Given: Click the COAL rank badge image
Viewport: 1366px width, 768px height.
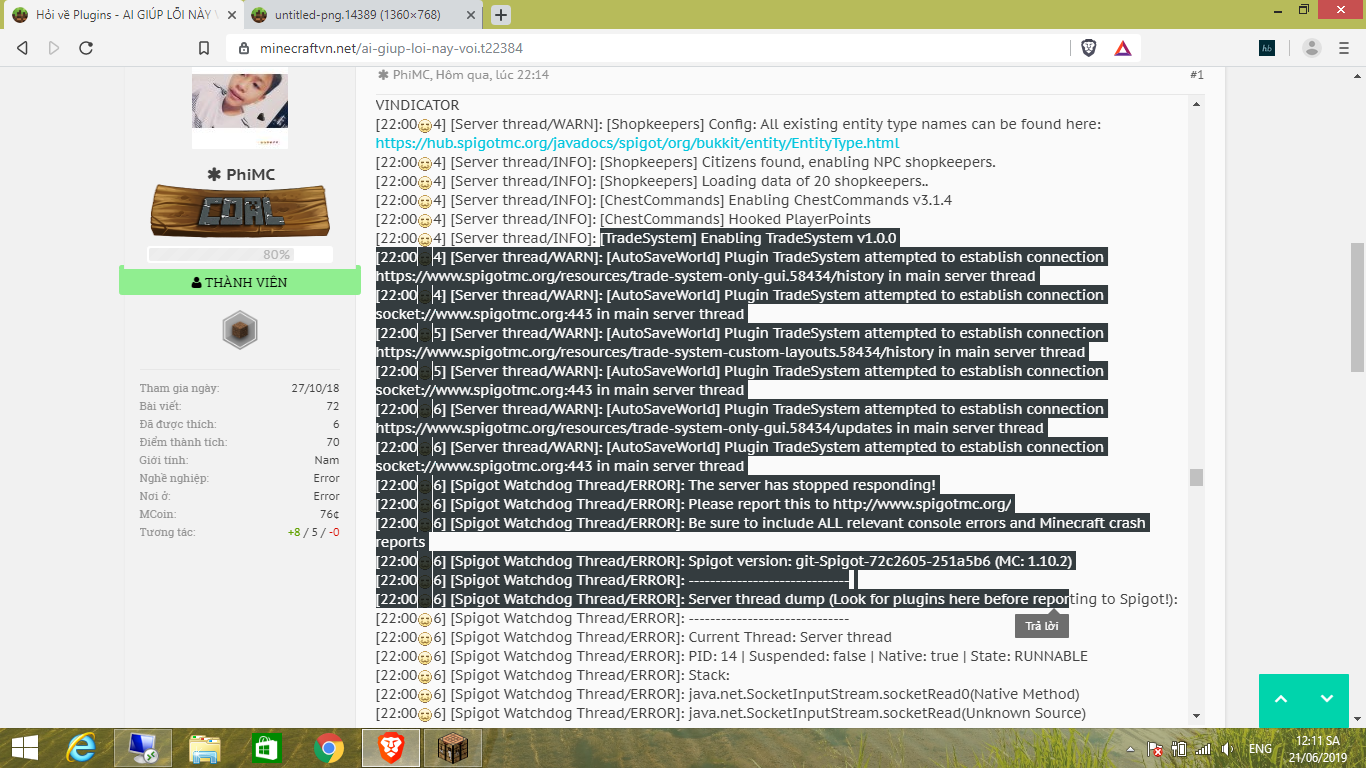Looking at the screenshot, I should [x=240, y=211].
